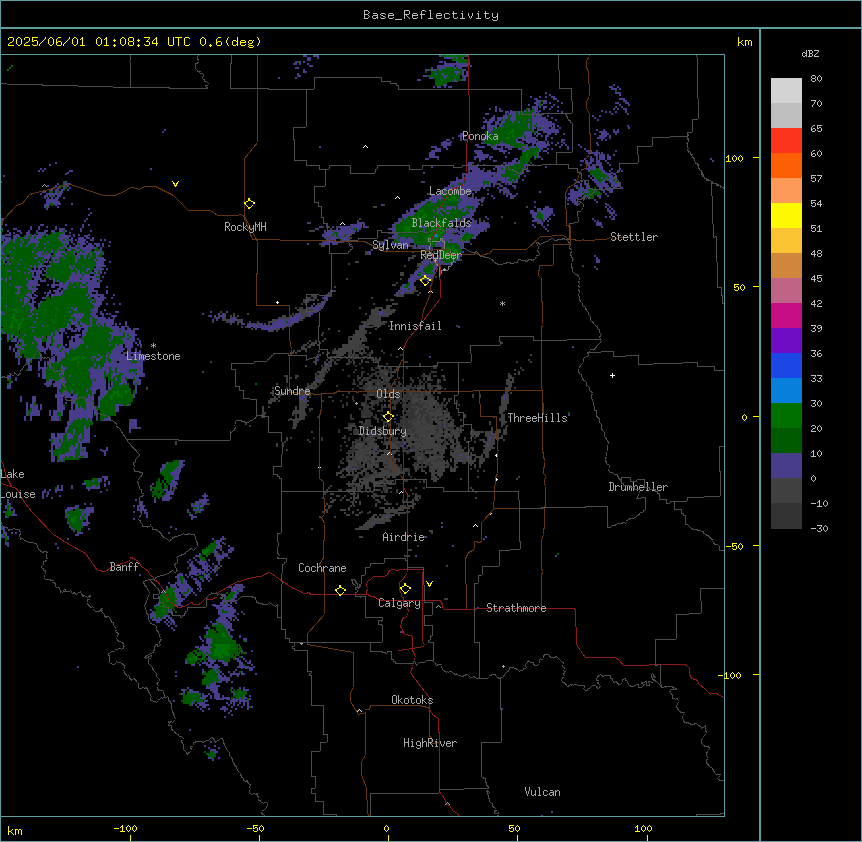862x842 pixels.
Task: Click the light gray 70-80 dBZ swatch
Action: click(x=786, y=91)
